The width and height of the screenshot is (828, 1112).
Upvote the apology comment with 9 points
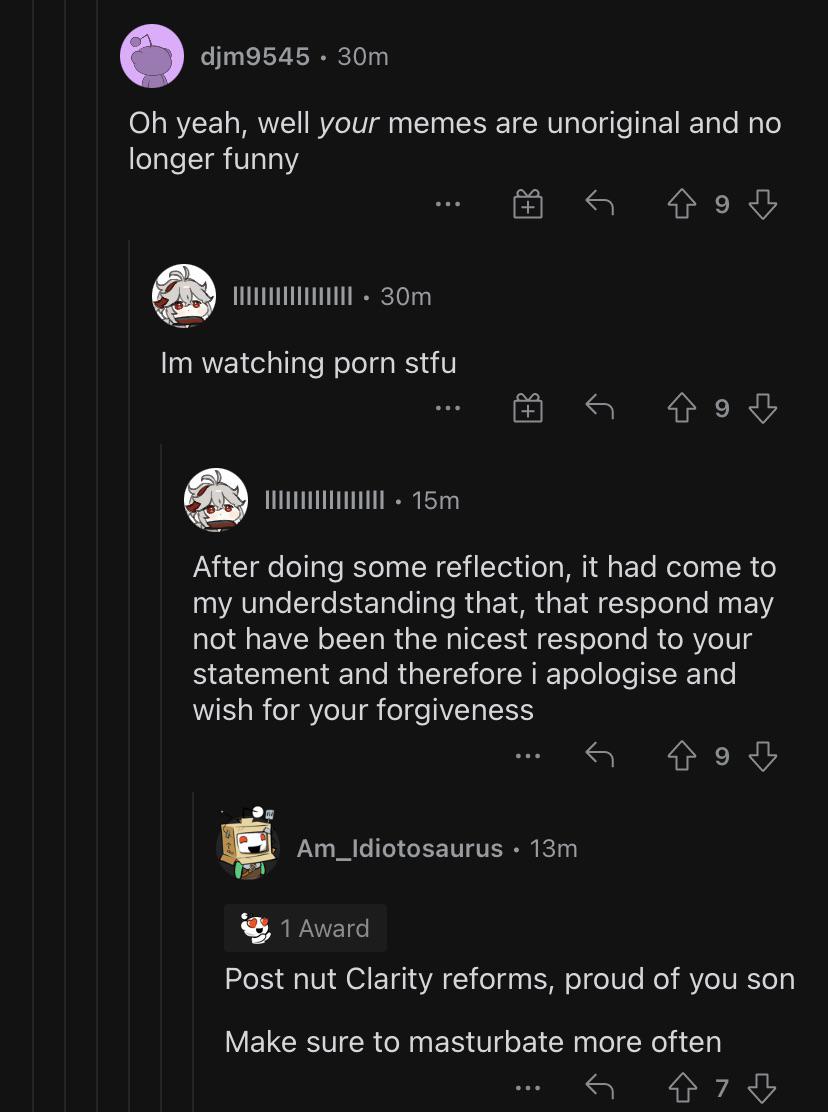[681, 756]
